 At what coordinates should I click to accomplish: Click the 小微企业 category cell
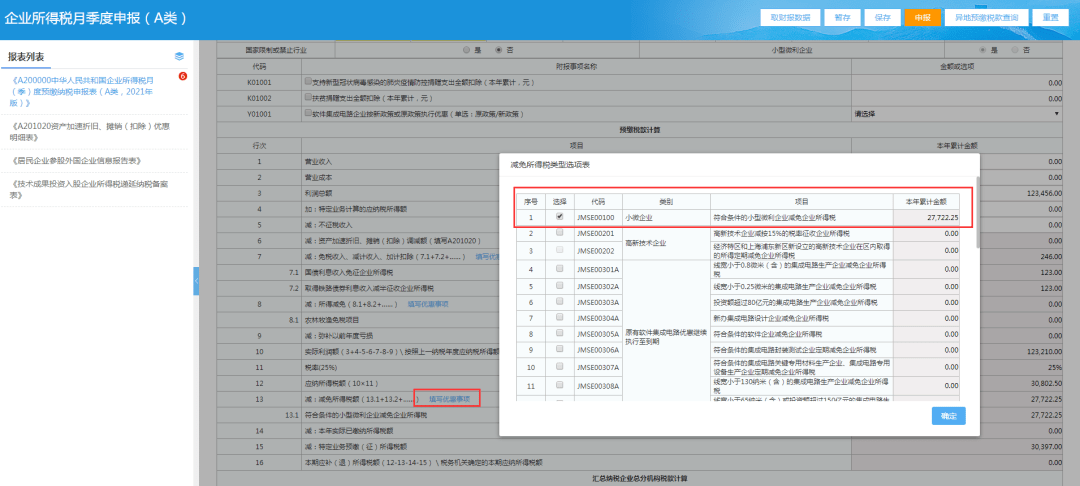click(x=667, y=217)
